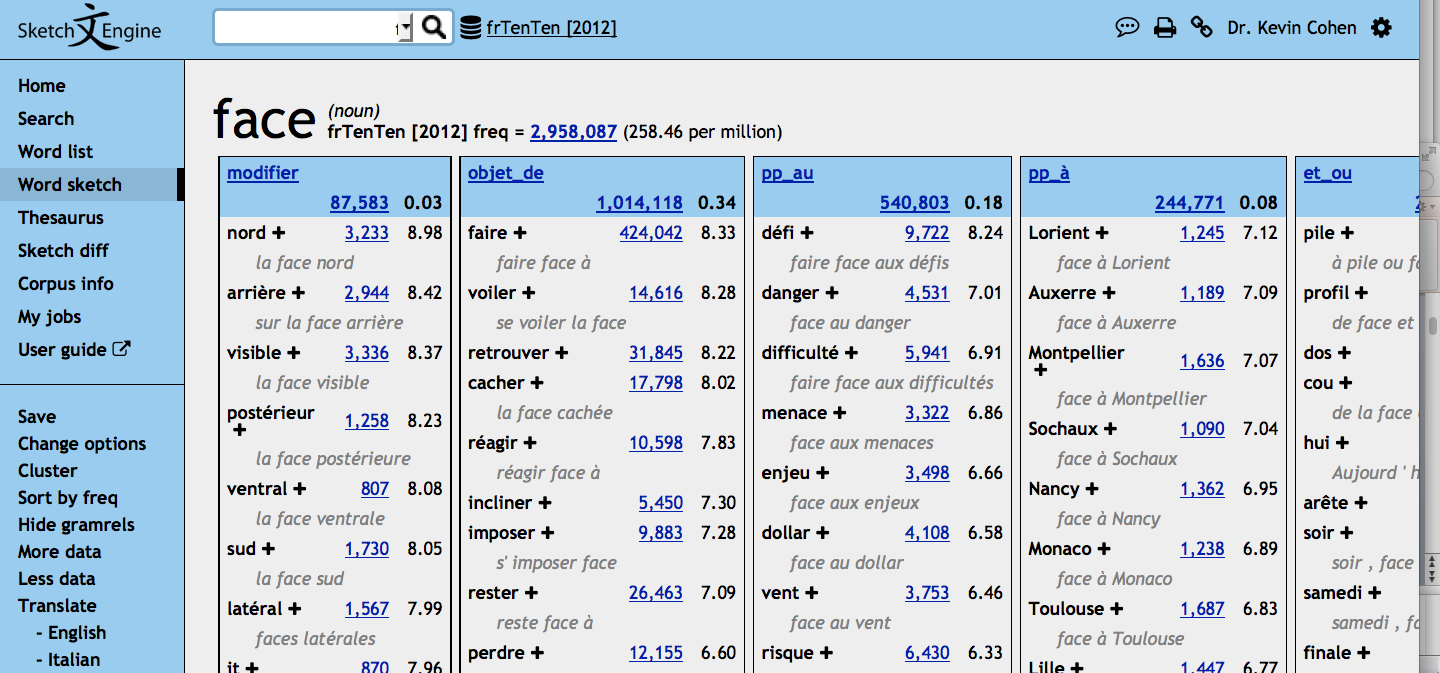Image resolution: width=1440 pixels, height=673 pixels.
Task: Toggle Hide gramrels in the sidebar
Action: [76, 525]
